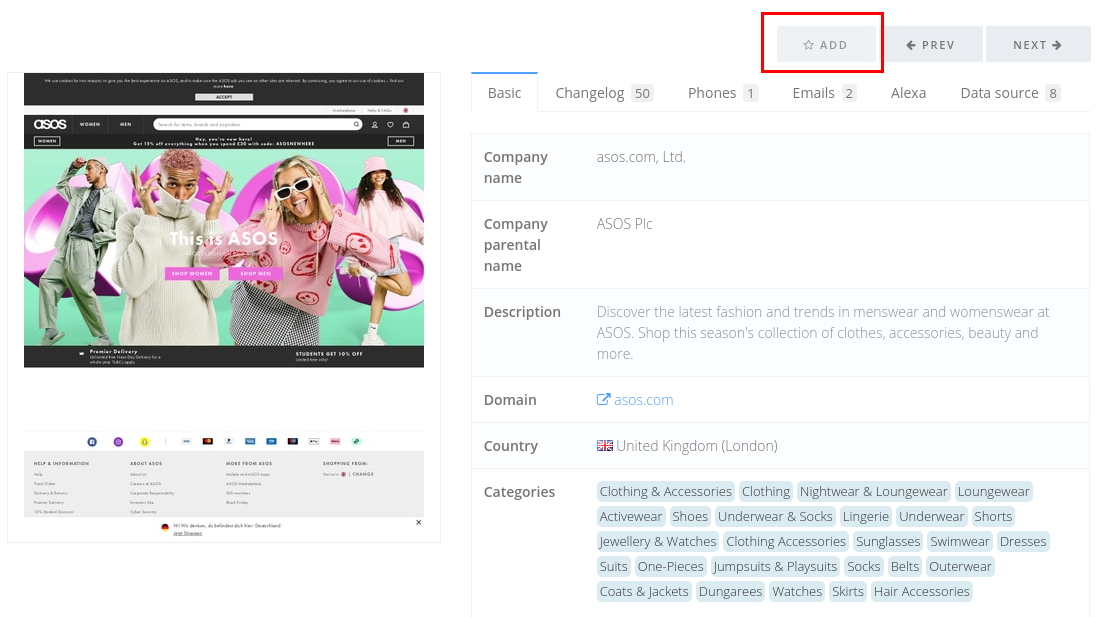Select the Swimwear category tag
1099x617 pixels.
[x=959, y=542]
